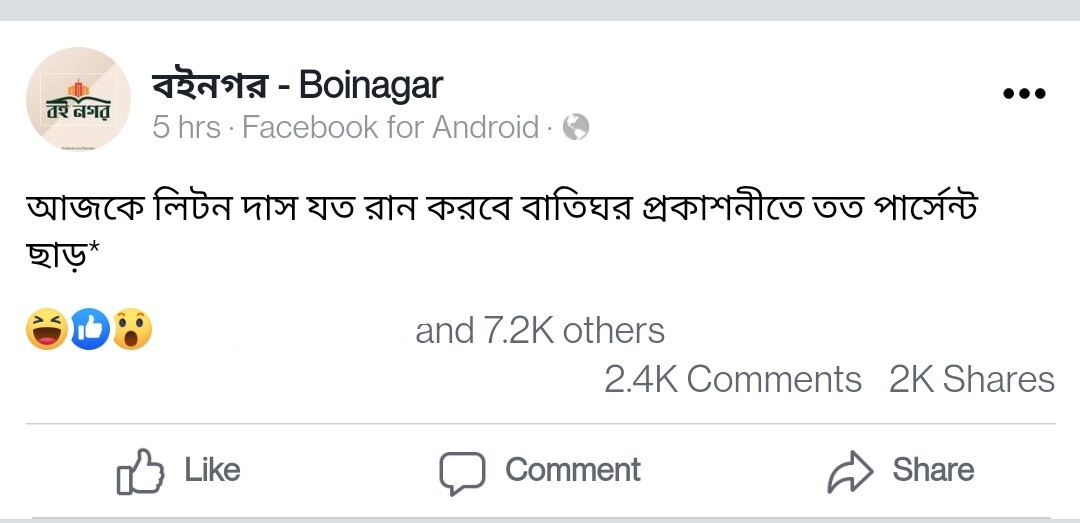Image resolution: width=1080 pixels, height=523 pixels.
Task: Click the curved arrow share icon
Action: click(850, 471)
